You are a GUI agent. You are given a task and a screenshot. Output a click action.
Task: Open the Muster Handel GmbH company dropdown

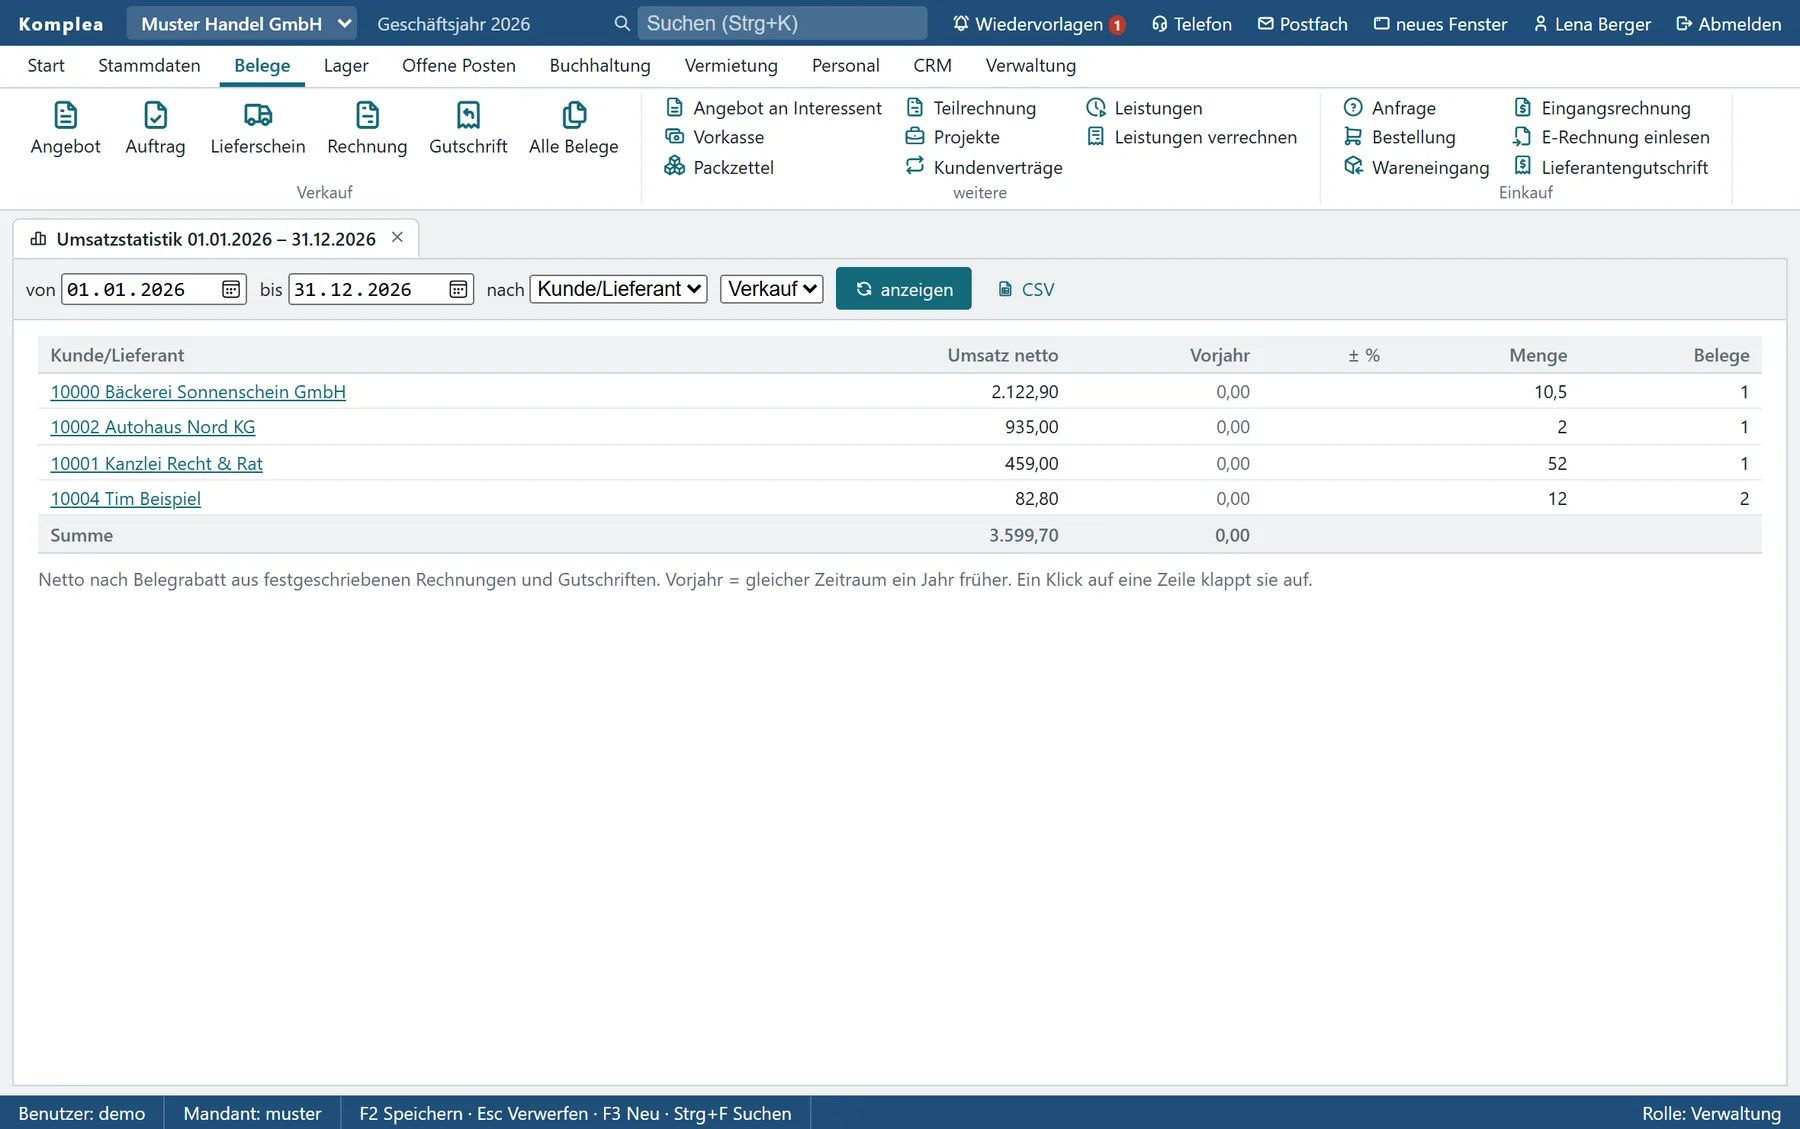[243, 23]
